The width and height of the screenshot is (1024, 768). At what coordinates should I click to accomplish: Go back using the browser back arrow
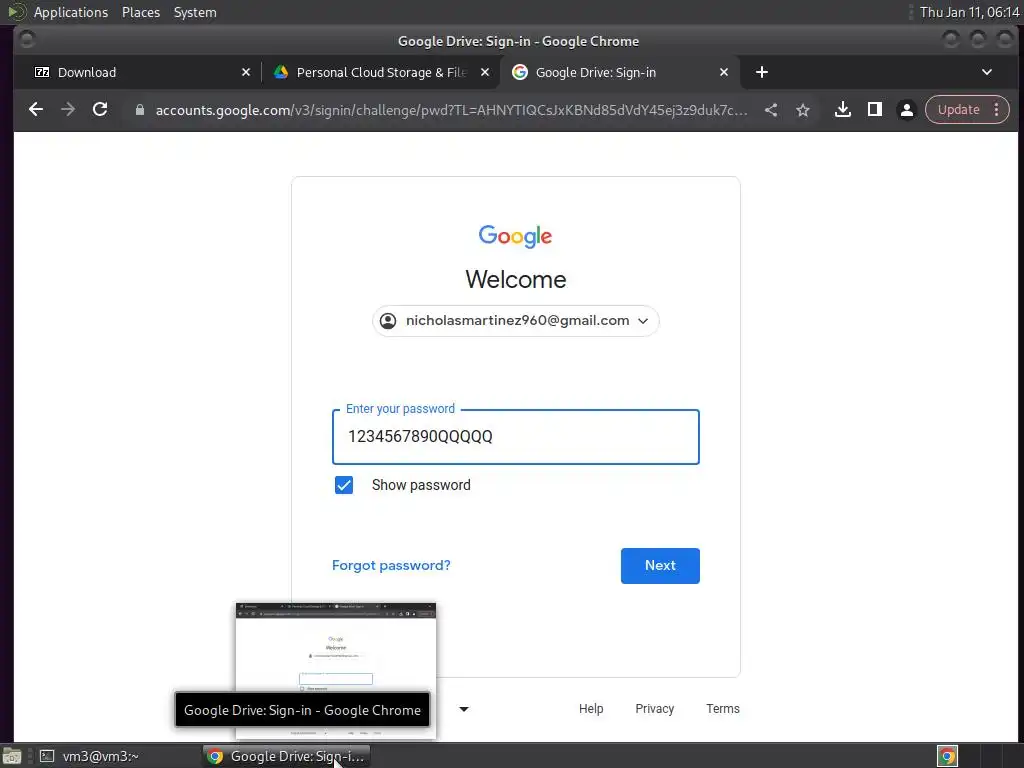pyautogui.click(x=36, y=110)
